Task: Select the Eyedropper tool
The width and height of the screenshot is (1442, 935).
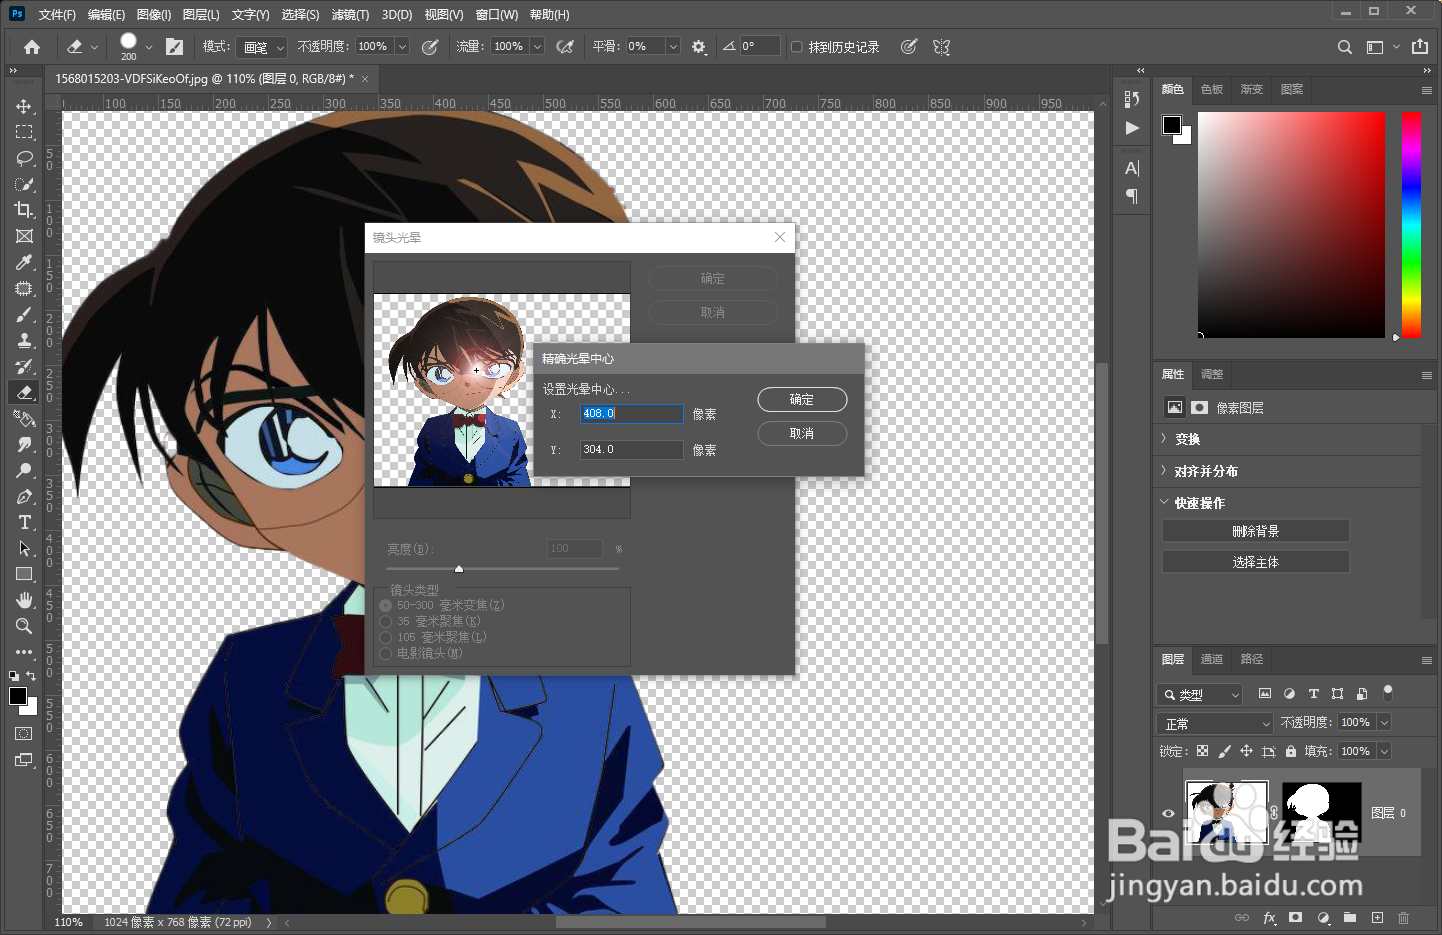Action: pyautogui.click(x=24, y=262)
